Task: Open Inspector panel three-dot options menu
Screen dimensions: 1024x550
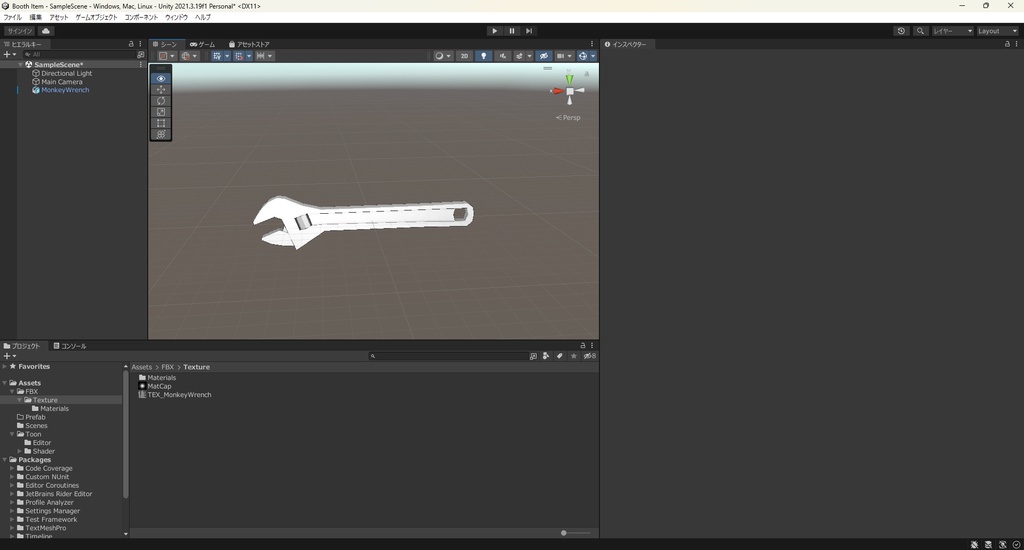Action: [x=1017, y=44]
